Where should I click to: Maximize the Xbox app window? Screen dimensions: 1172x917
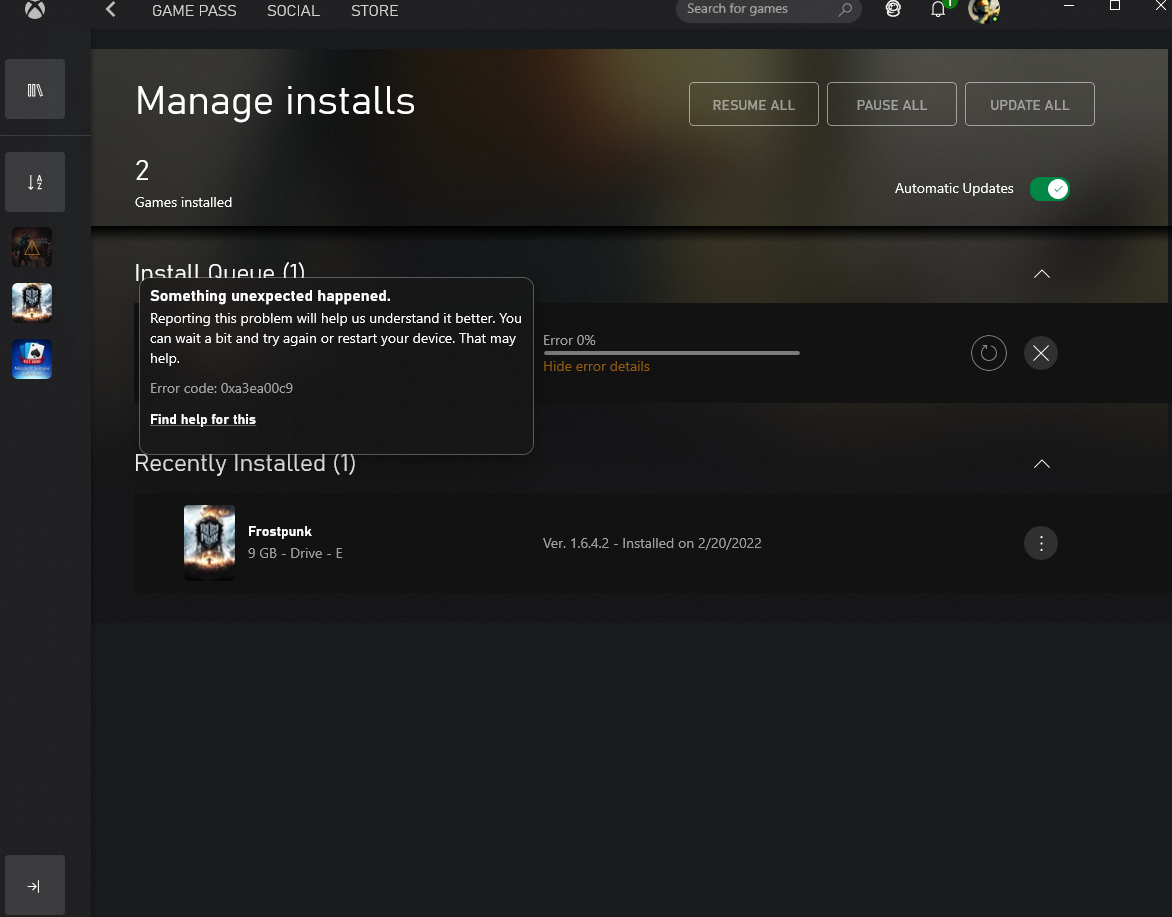click(x=1114, y=6)
